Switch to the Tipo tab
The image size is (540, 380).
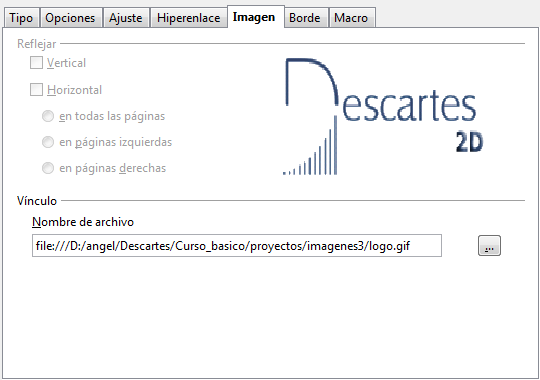21,18
